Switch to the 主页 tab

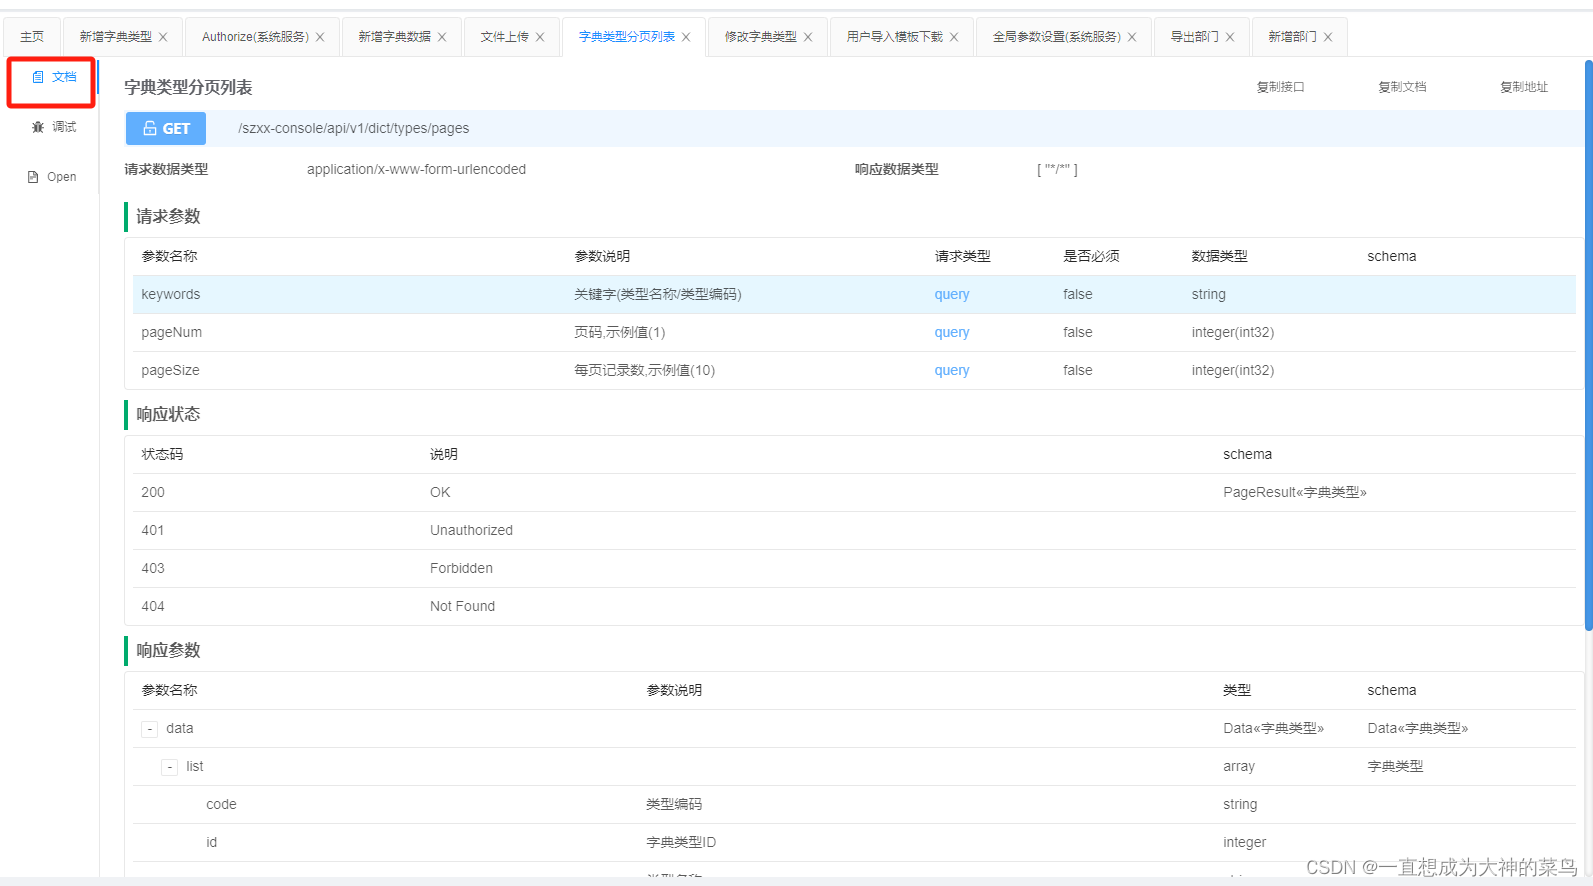tap(32, 37)
